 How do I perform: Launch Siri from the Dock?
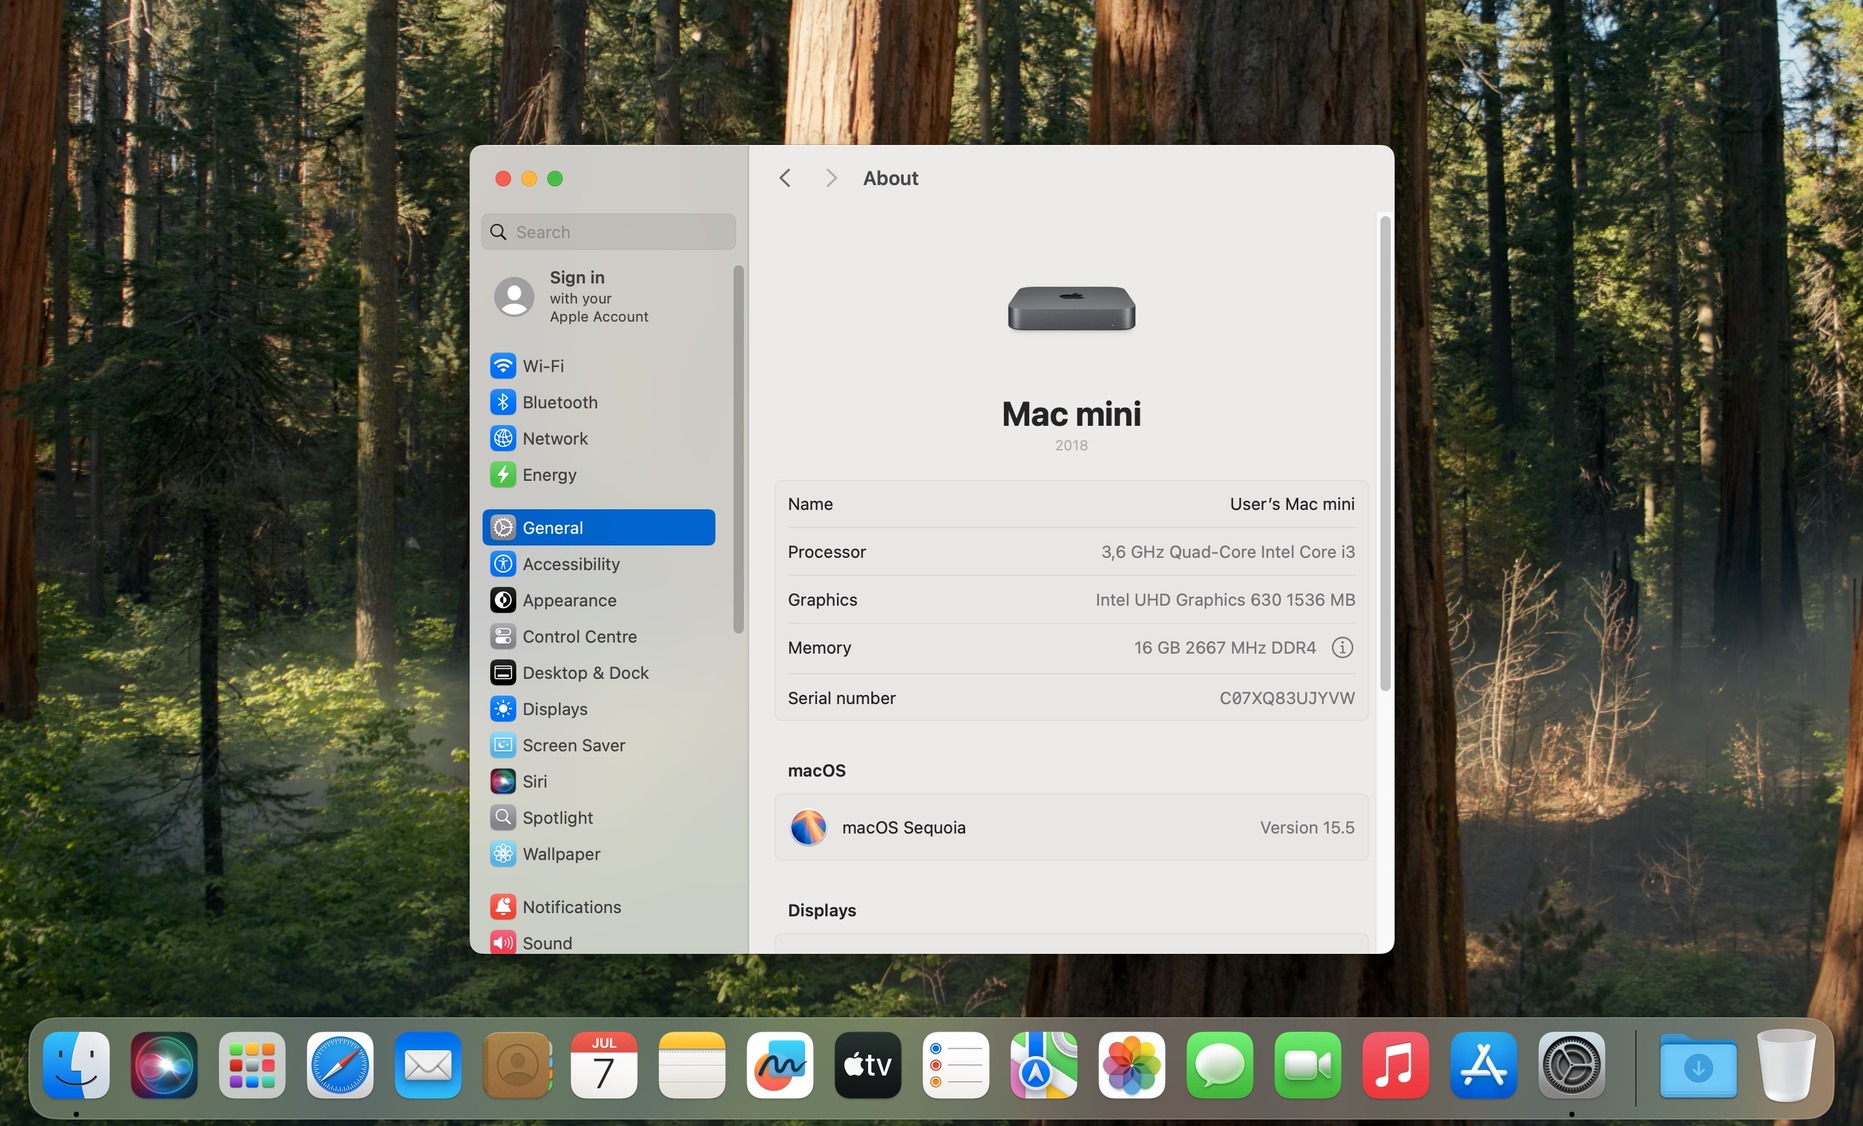pyautogui.click(x=164, y=1065)
